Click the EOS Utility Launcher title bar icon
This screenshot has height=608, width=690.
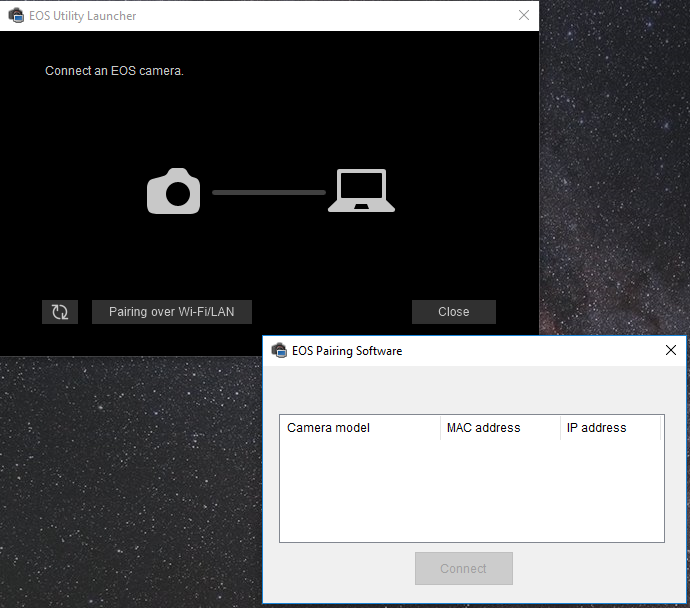(15, 16)
